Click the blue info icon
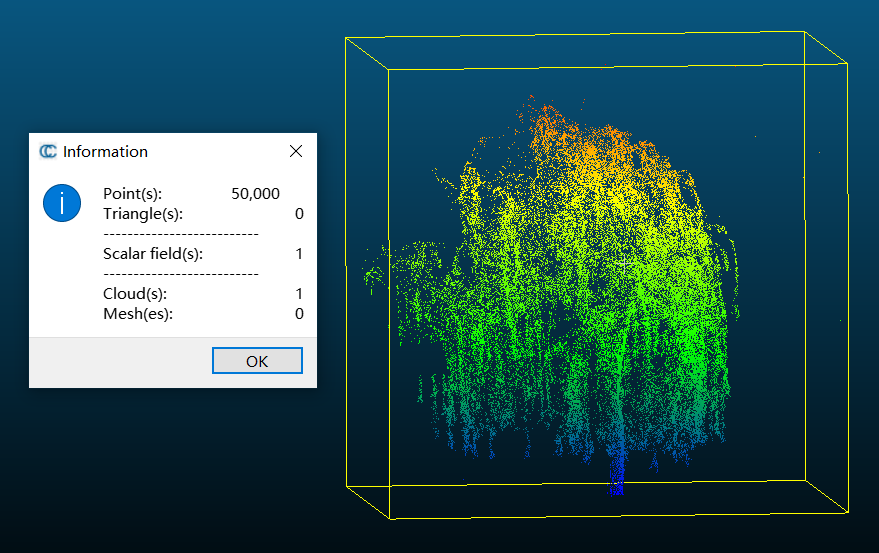The image size is (879, 553). point(62,203)
